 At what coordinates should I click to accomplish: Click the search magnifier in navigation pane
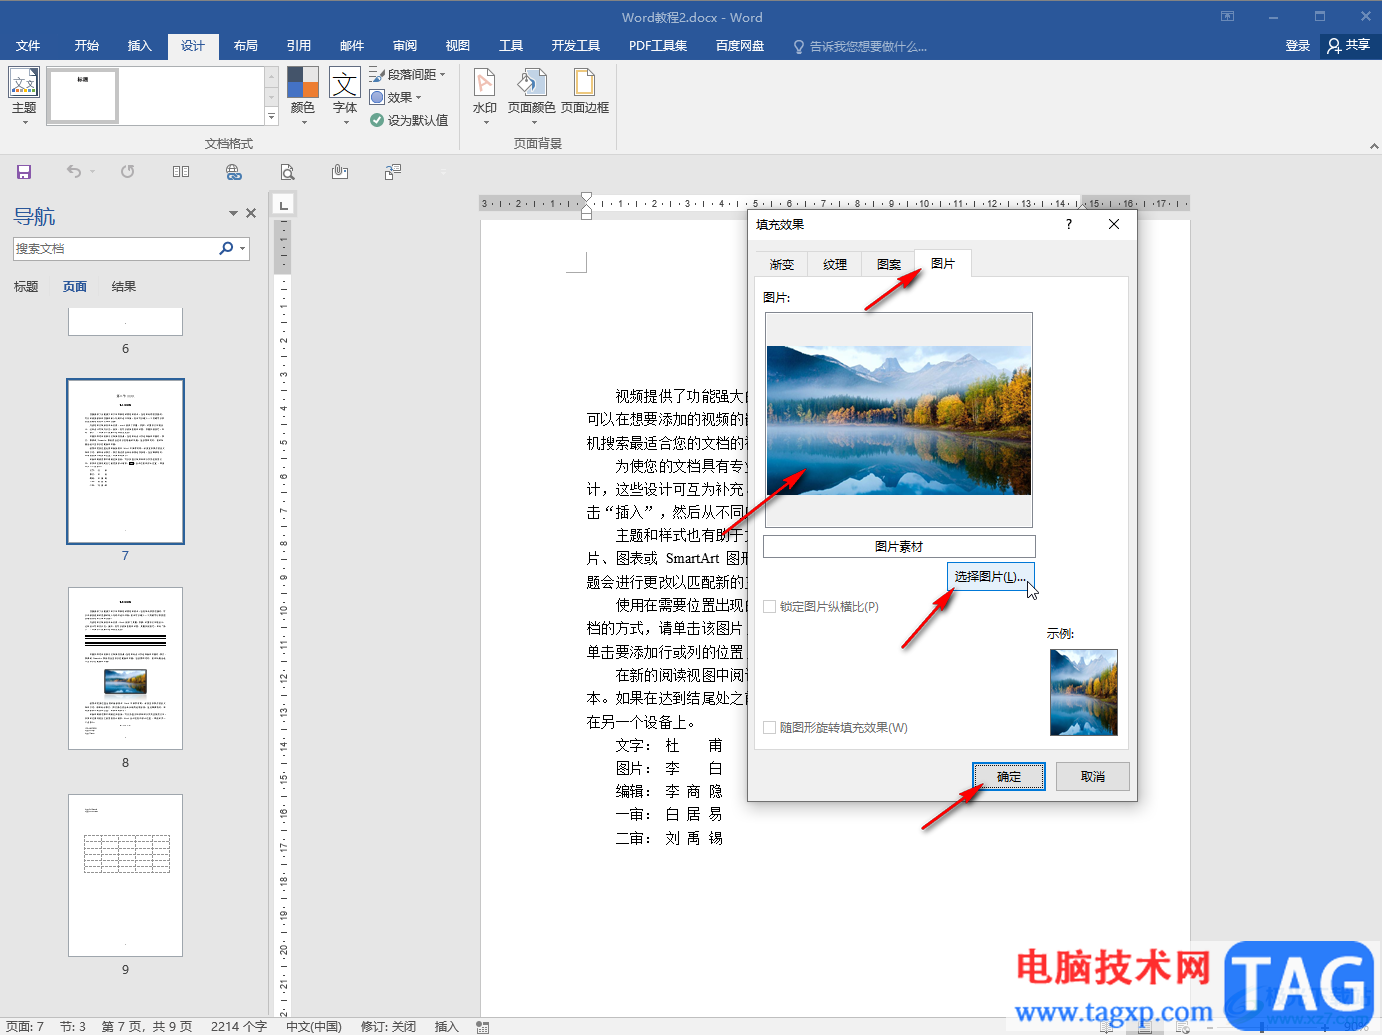click(226, 249)
